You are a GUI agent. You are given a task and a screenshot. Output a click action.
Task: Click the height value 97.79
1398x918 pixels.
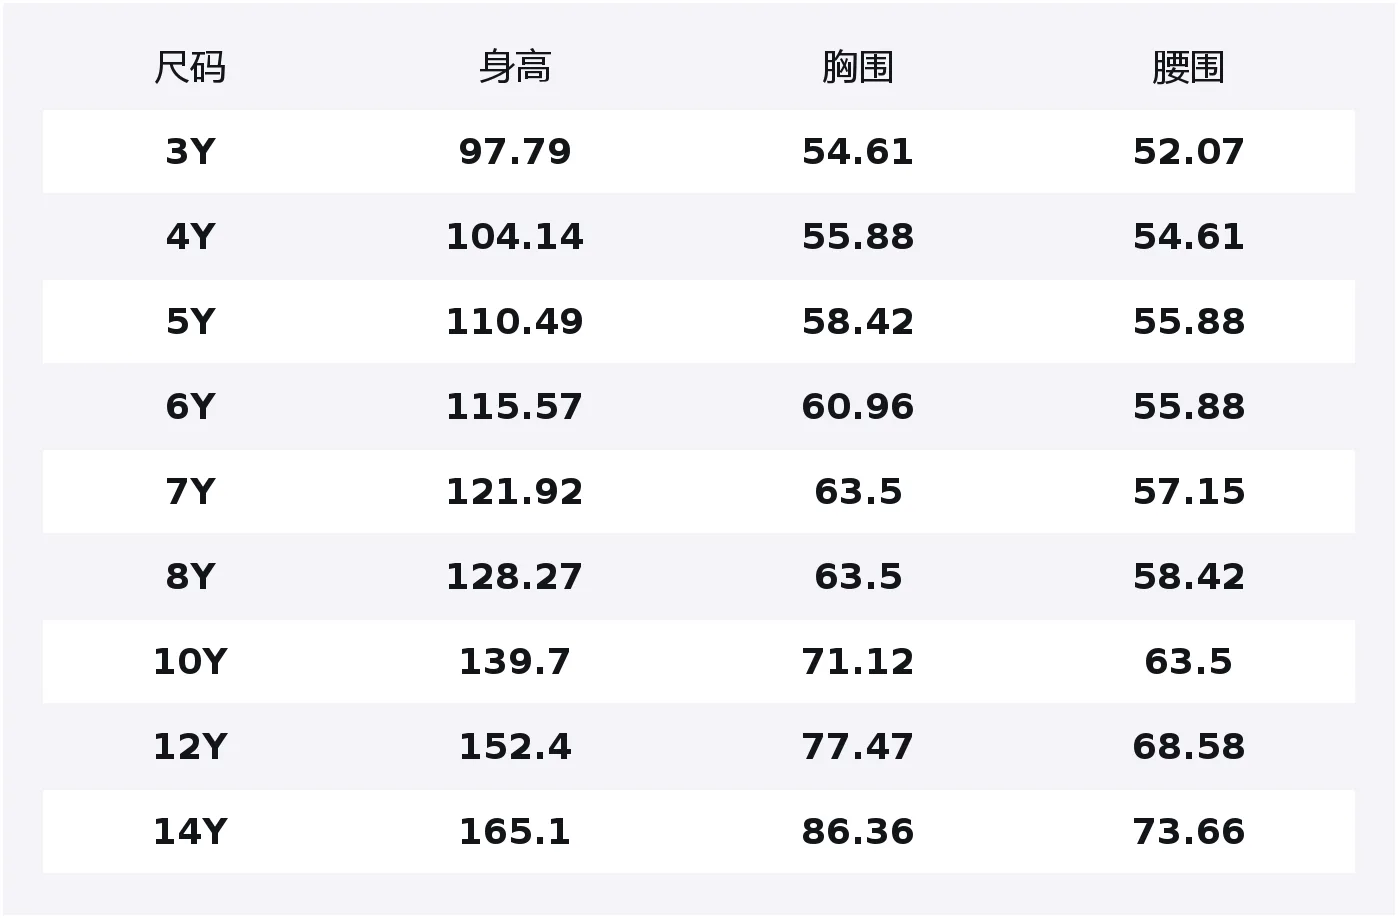[514, 152]
